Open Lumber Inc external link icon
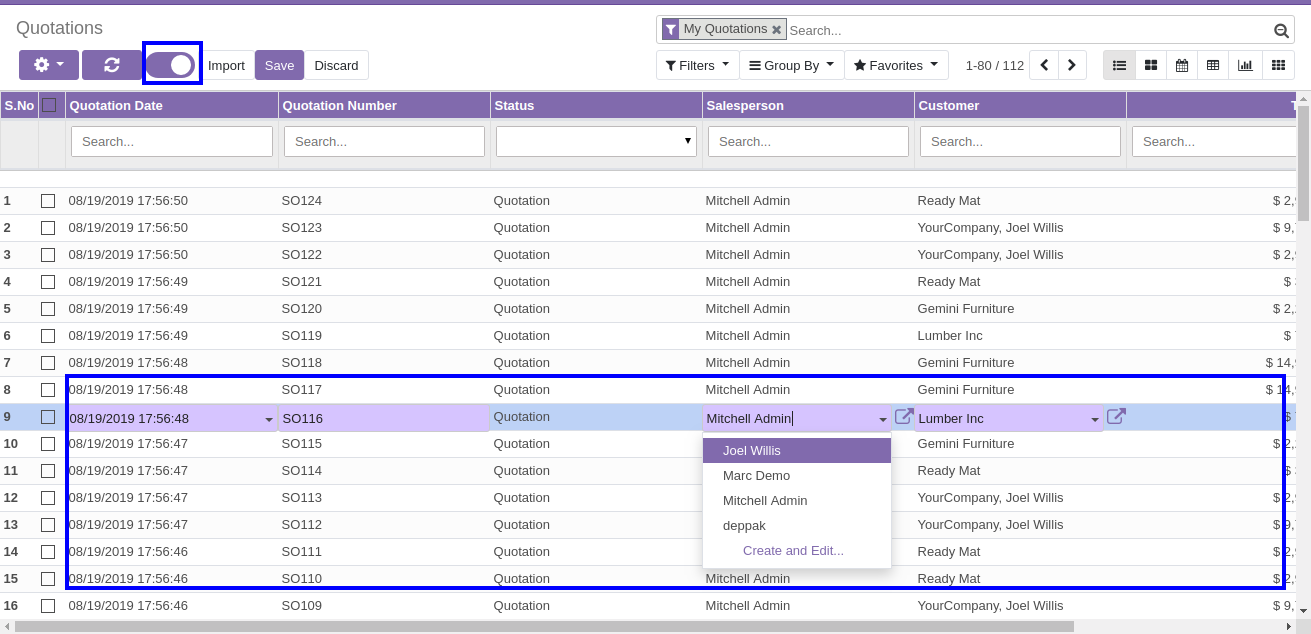Viewport: 1311px width, 634px height. [1116, 417]
